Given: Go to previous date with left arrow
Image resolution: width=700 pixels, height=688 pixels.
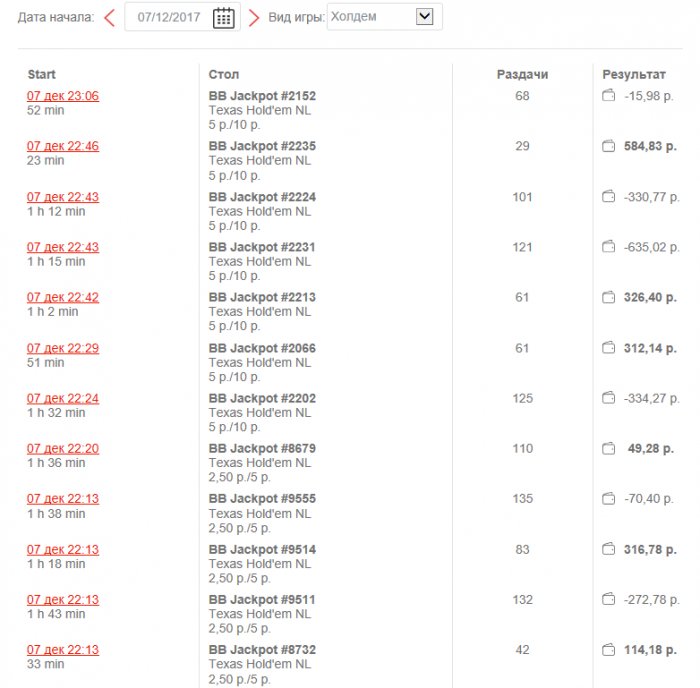Looking at the screenshot, I should pyautogui.click(x=109, y=17).
